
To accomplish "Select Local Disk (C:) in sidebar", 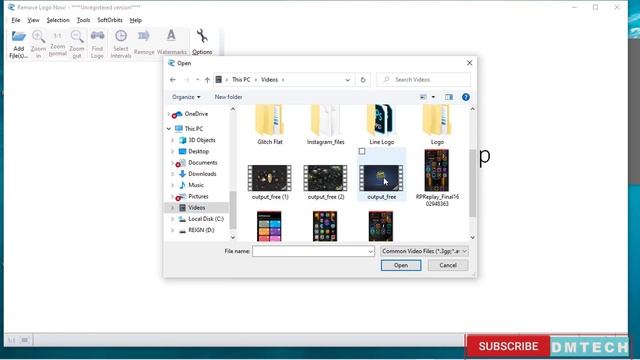I will tap(206, 219).
